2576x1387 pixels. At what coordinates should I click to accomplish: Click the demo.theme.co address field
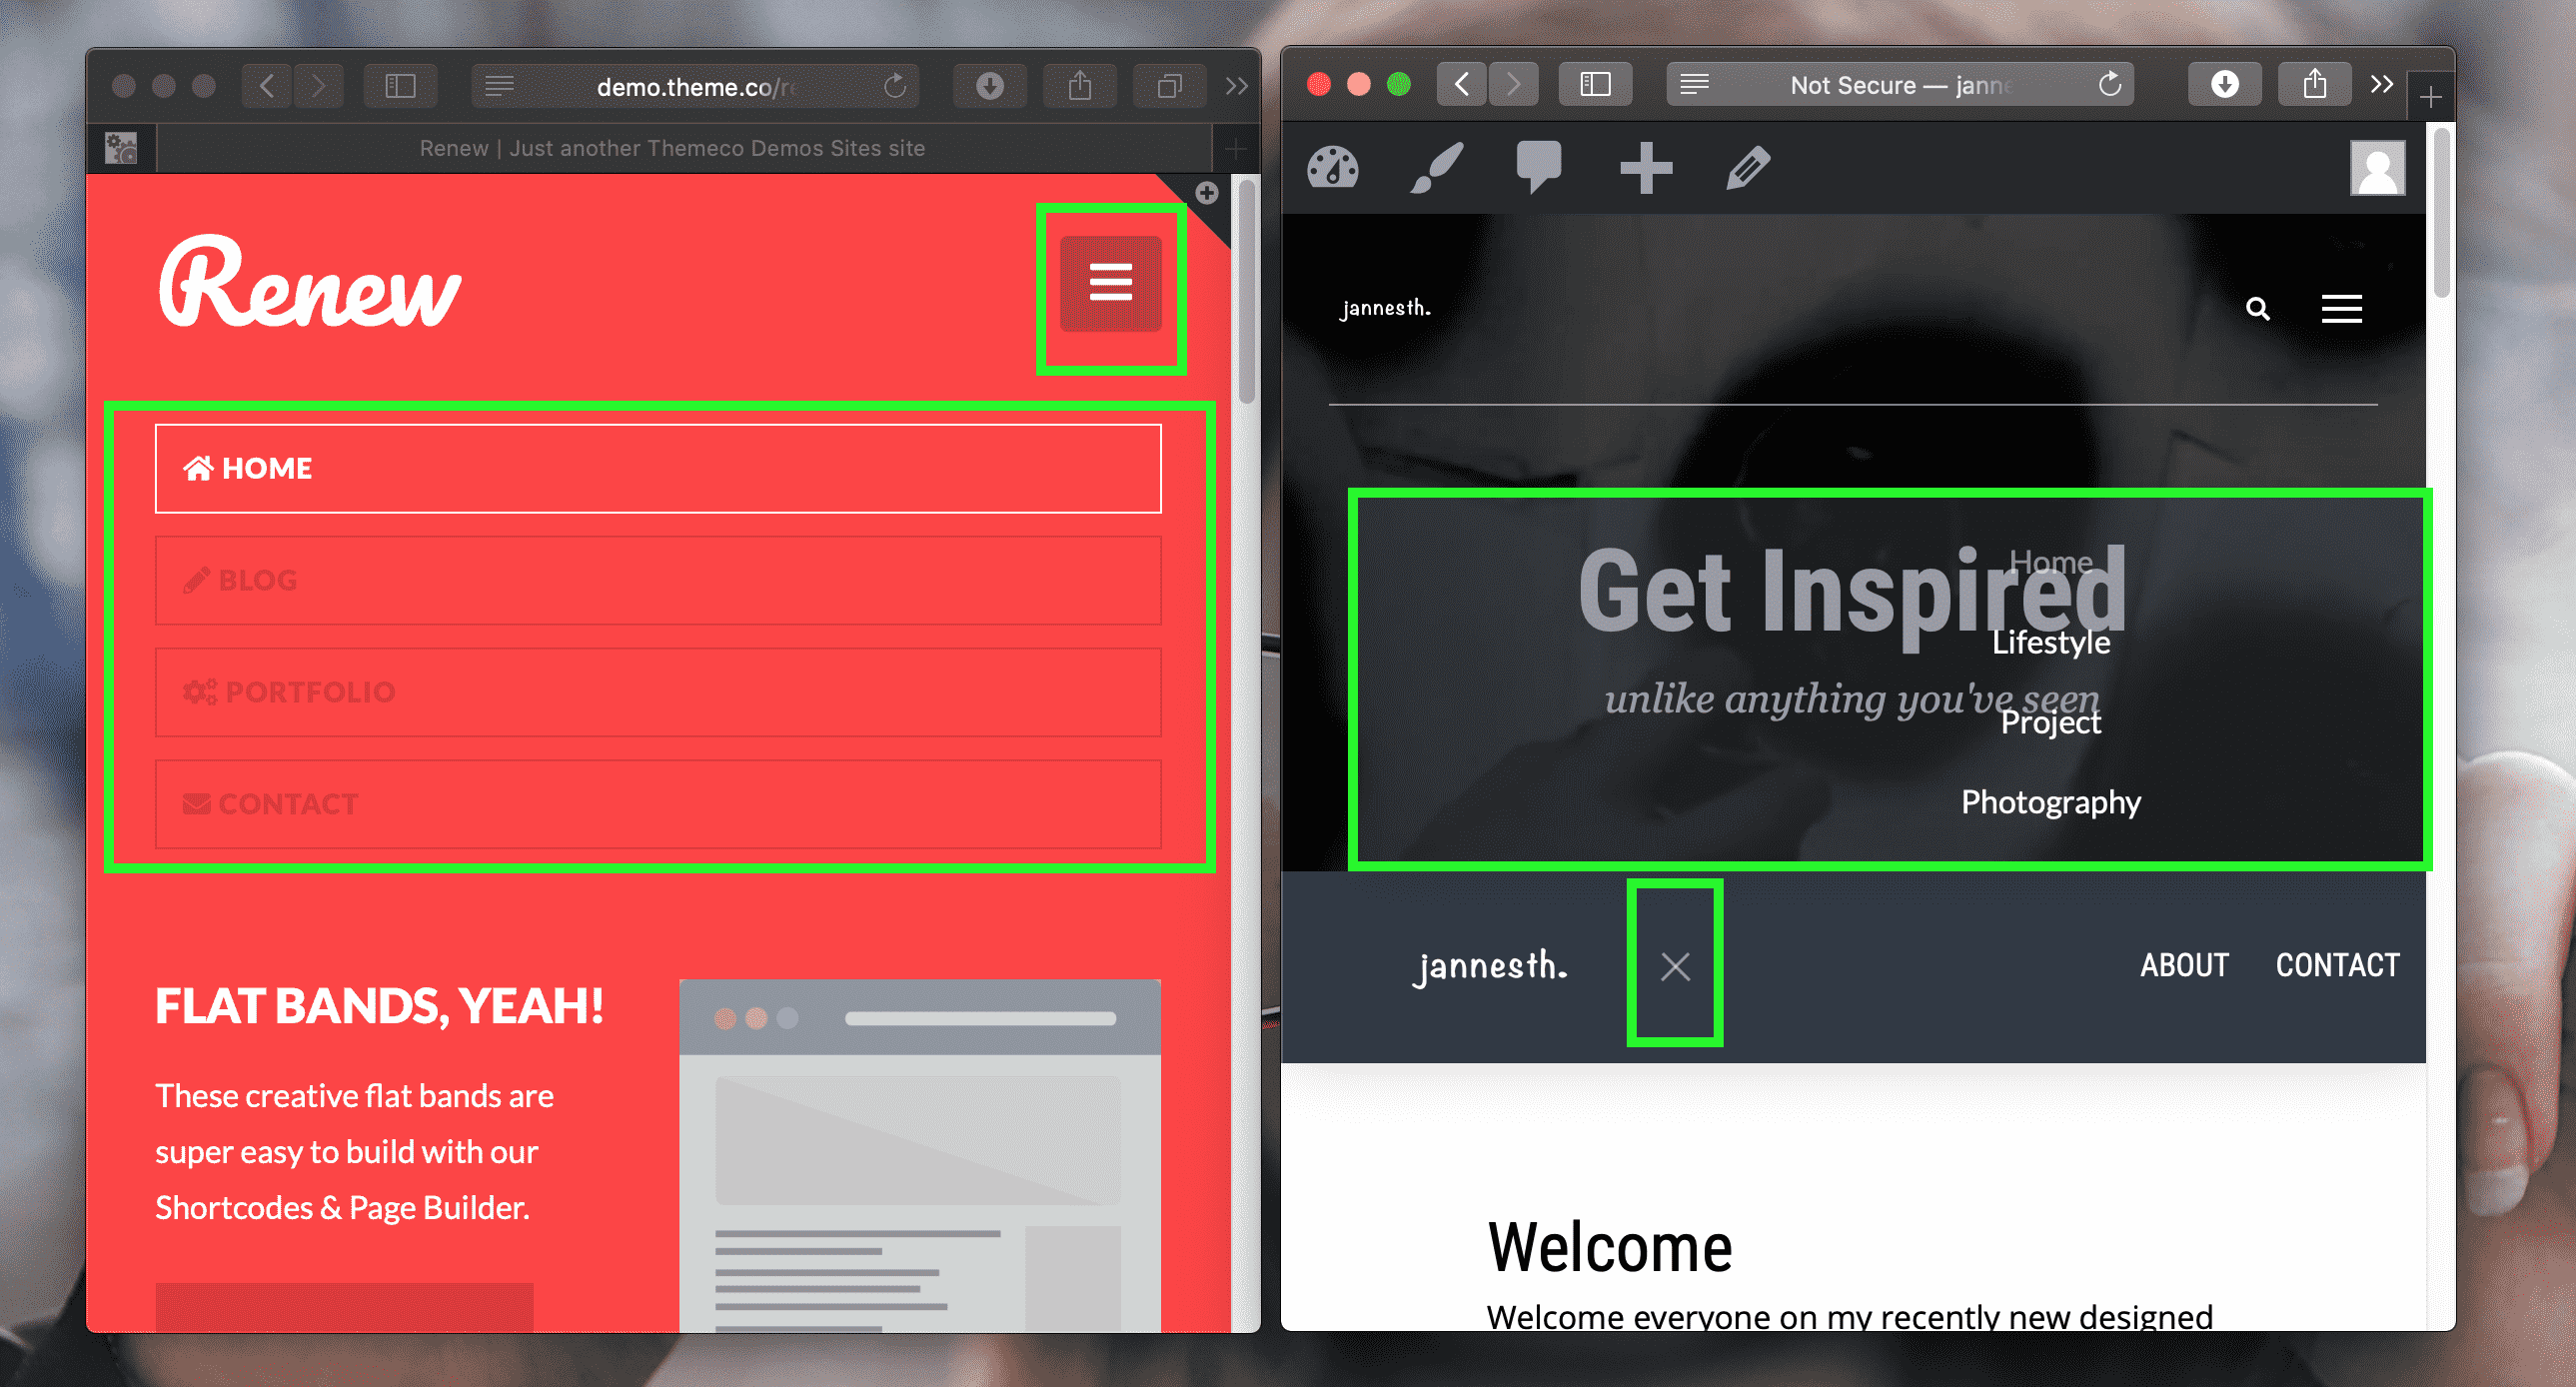(695, 86)
